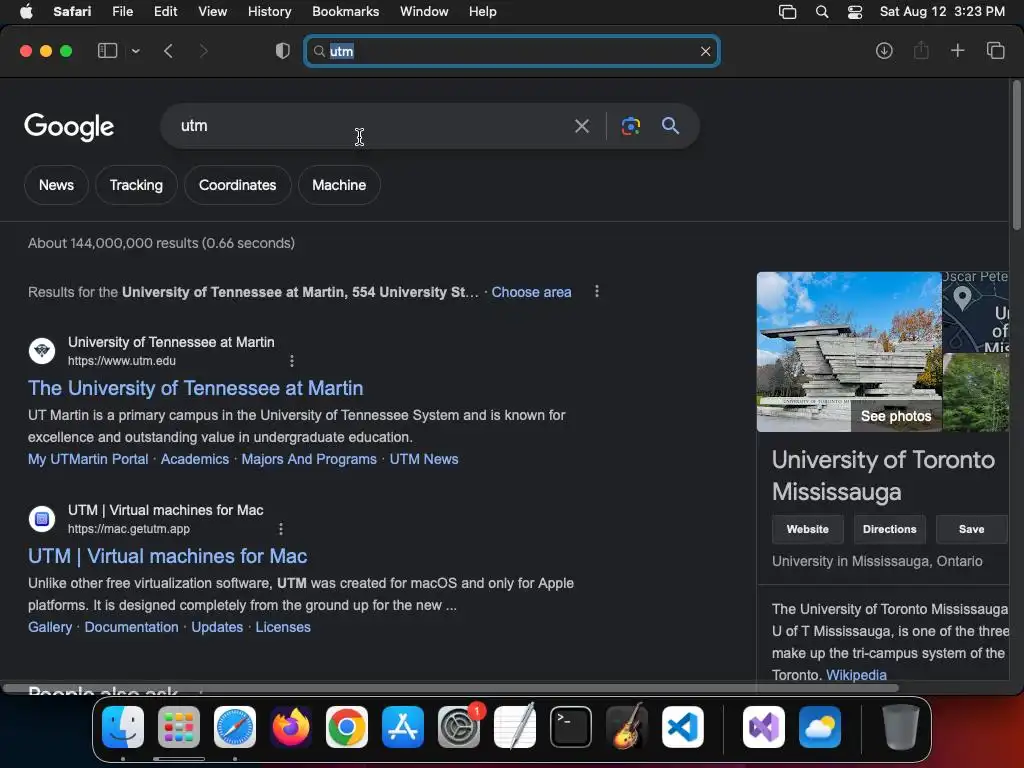Image resolution: width=1024 pixels, height=768 pixels.
Task: Open the UTM News sitelink
Action: point(424,459)
